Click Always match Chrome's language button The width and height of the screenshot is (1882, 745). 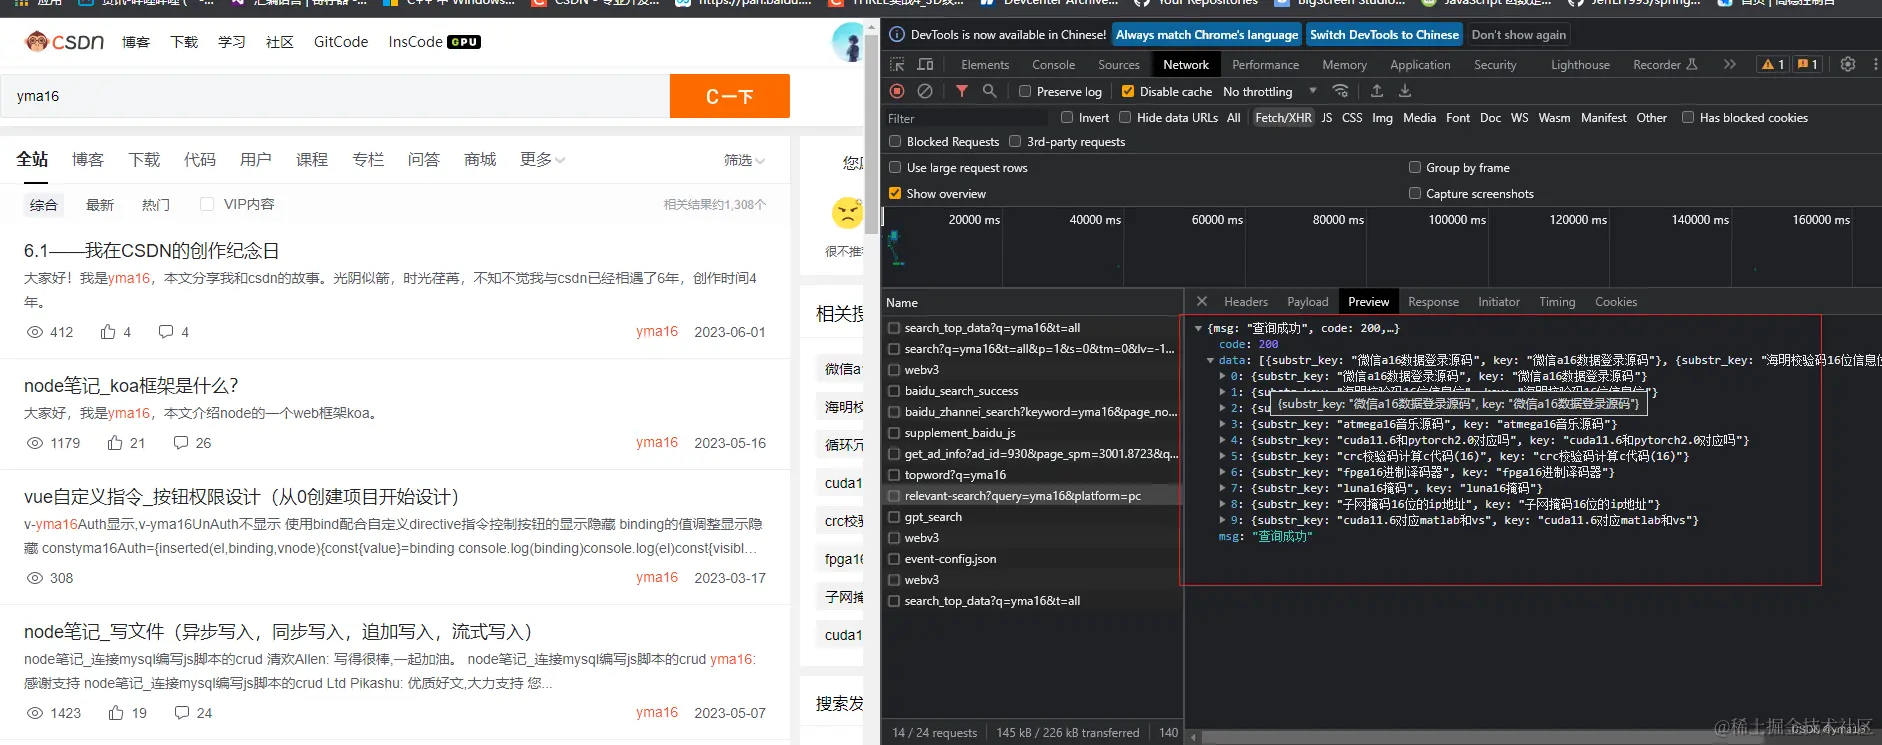(1207, 35)
